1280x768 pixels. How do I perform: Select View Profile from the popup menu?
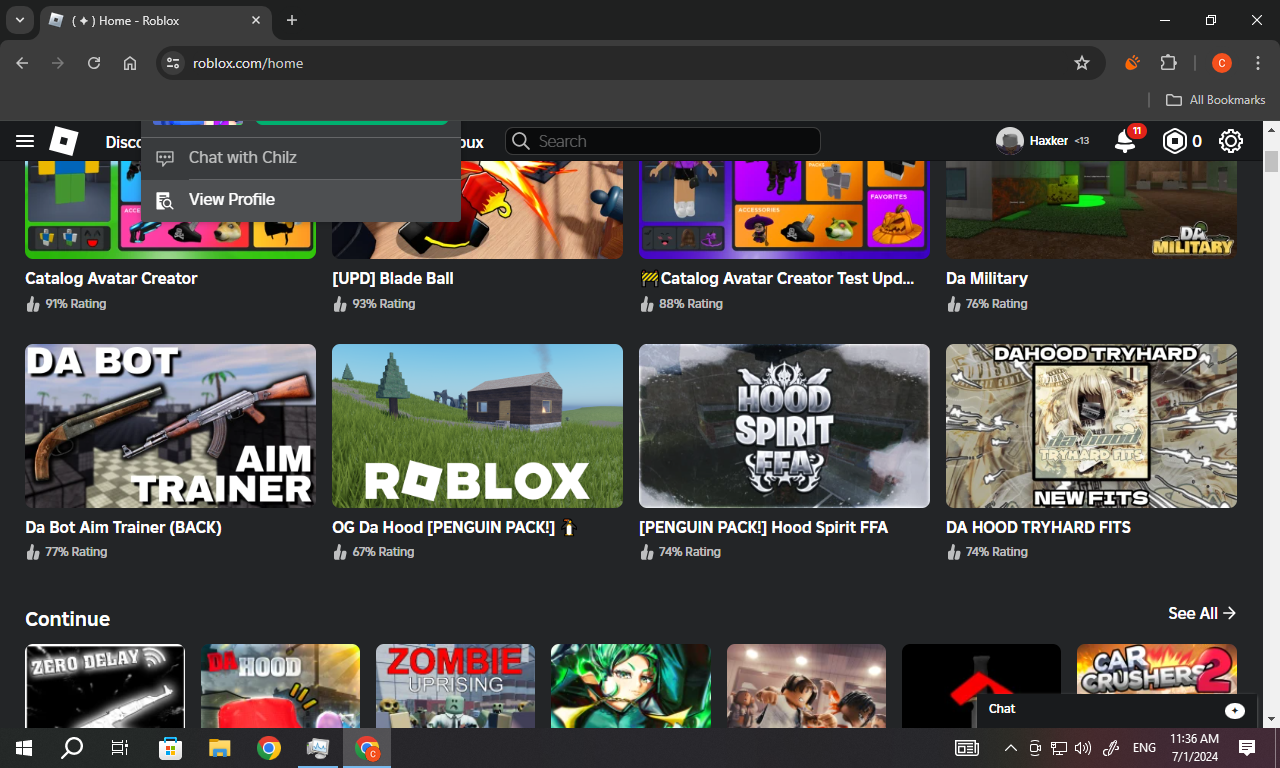tap(300, 200)
